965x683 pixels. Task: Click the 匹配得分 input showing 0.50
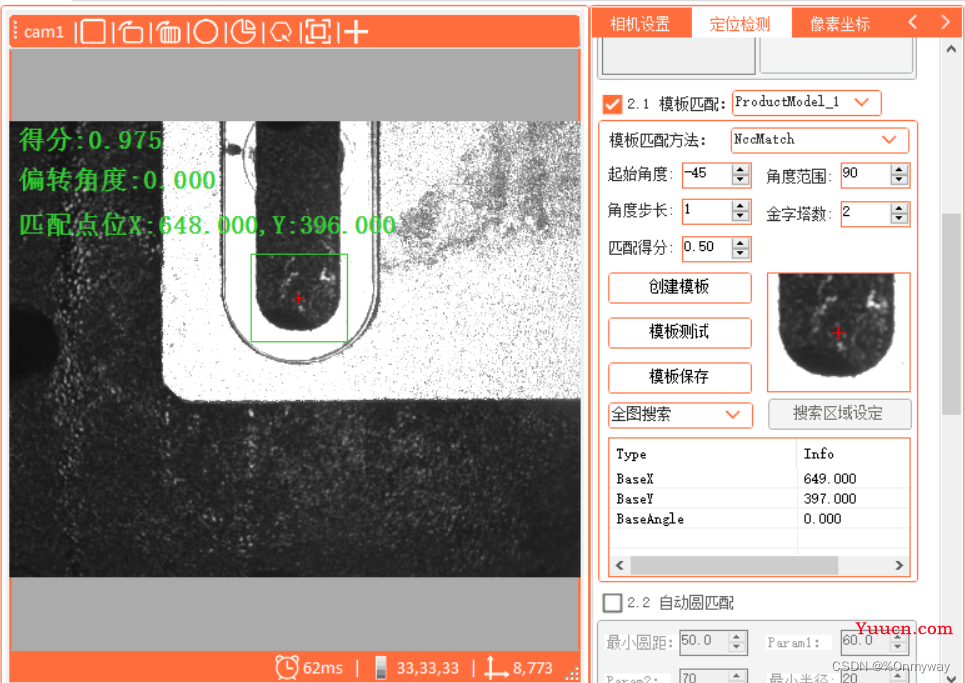coord(707,249)
